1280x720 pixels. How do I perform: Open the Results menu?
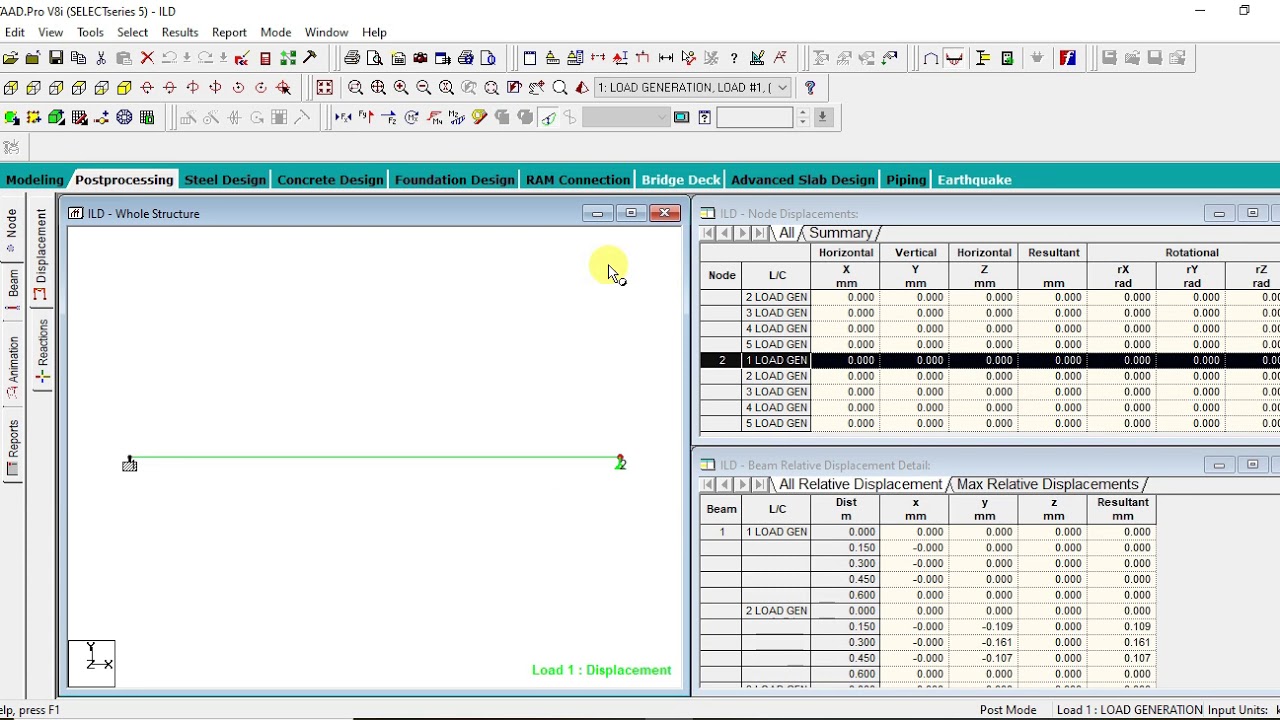tap(180, 32)
